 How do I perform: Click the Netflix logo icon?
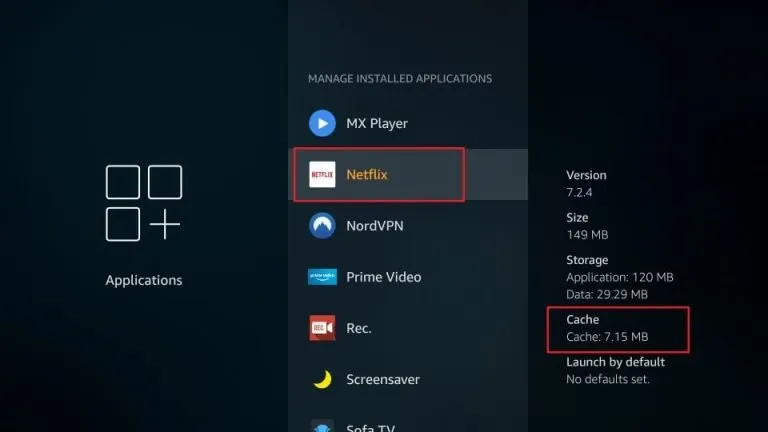[322, 174]
